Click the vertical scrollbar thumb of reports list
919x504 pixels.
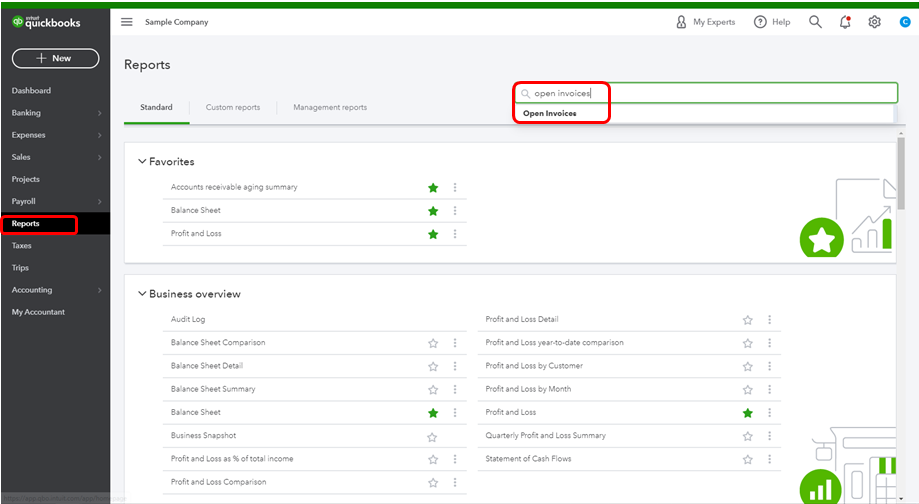901,173
